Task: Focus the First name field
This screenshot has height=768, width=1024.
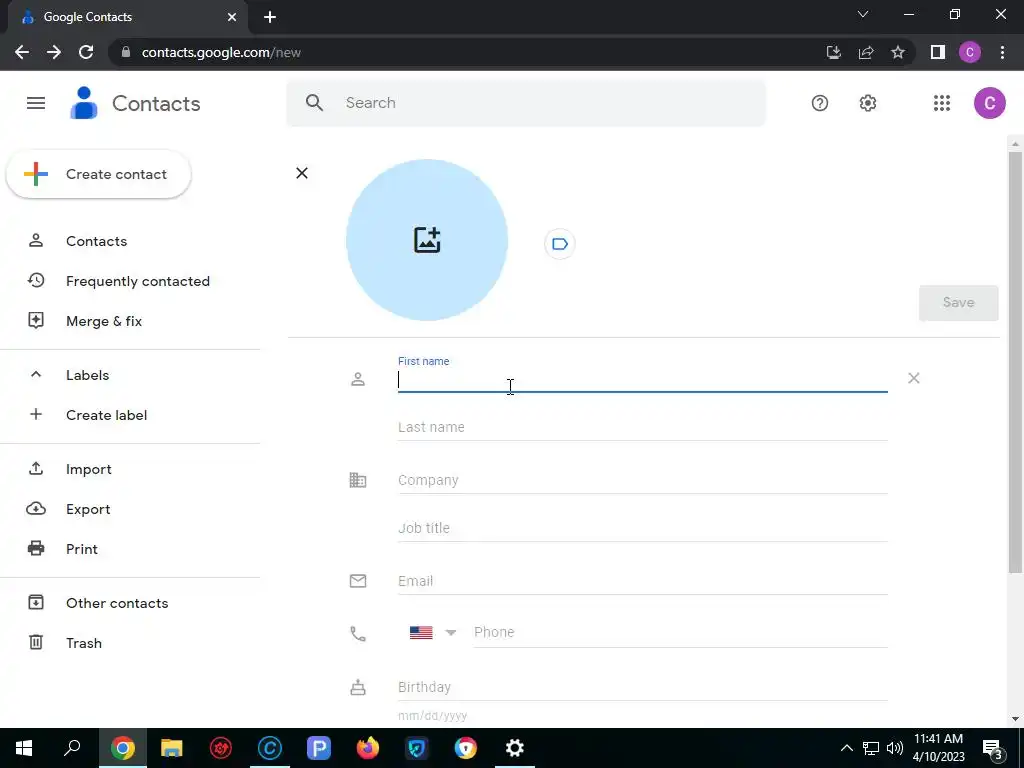Action: click(643, 379)
